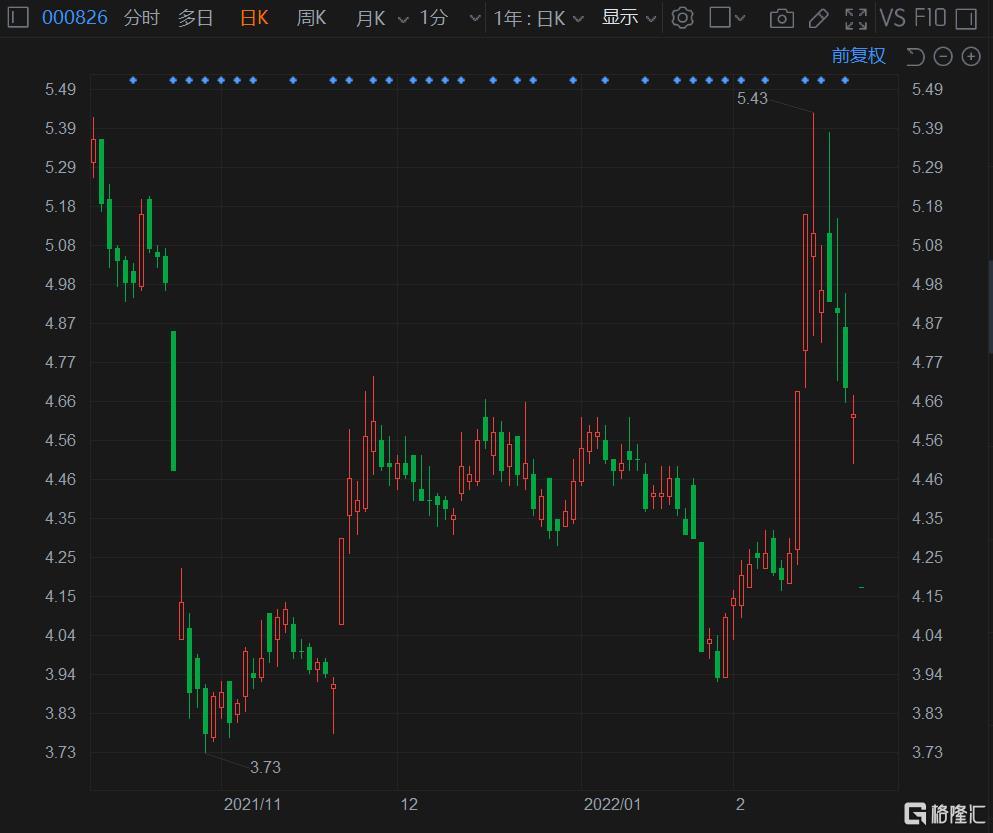Enter fullscreen chart mode

(x=856, y=18)
